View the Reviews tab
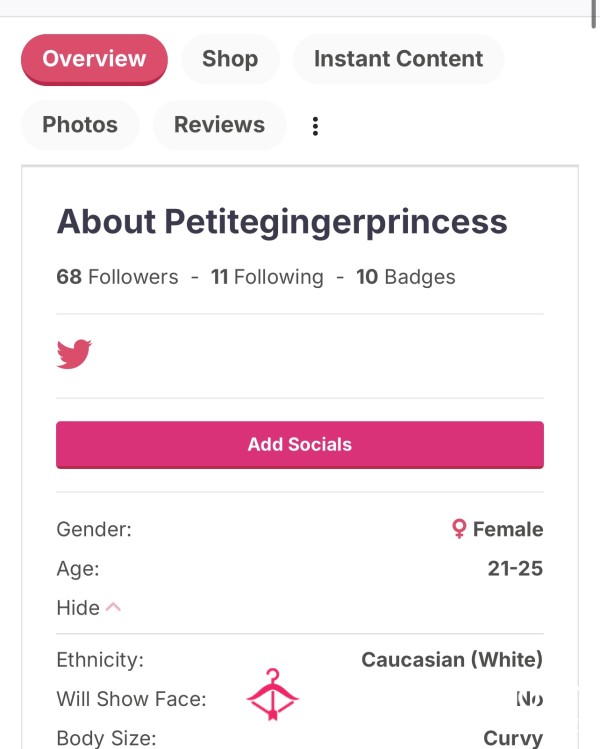Screen dimensions: 600x749 [x=219, y=125]
